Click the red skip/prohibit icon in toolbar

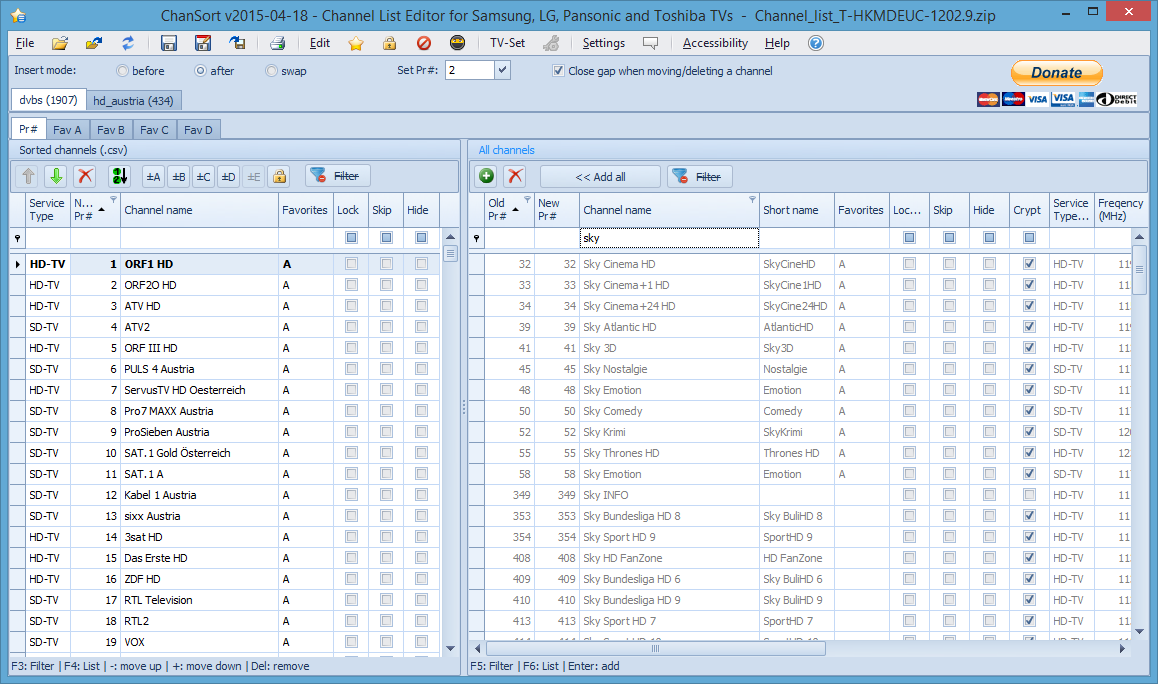pos(423,43)
